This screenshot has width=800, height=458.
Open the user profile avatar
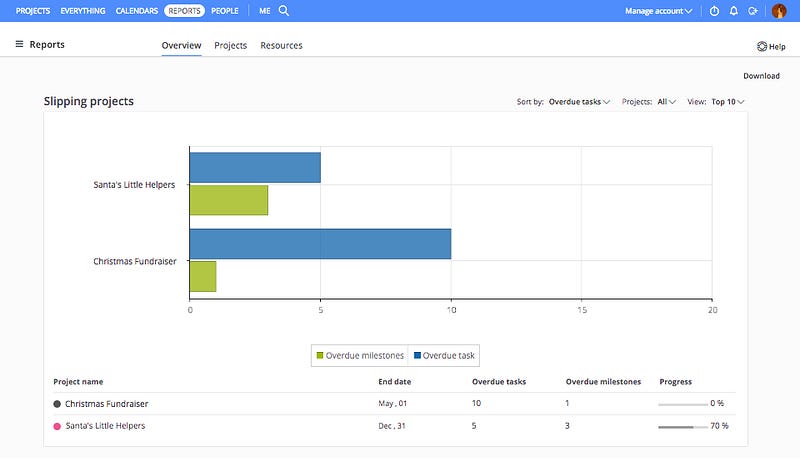click(779, 11)
